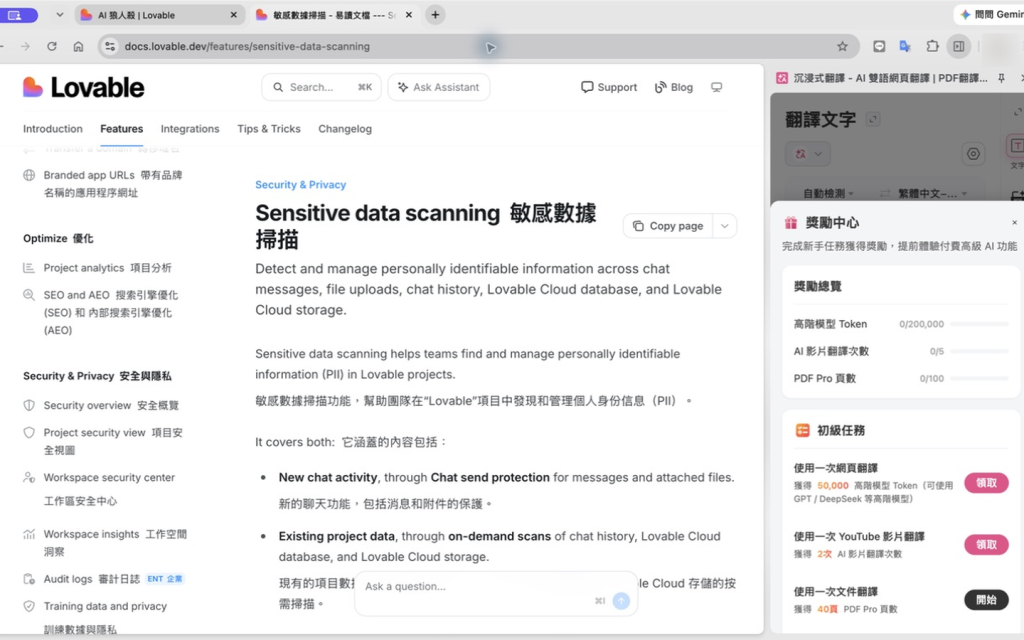Open tab search dropdown in tab strip

pyautogui.click(x=59, y=14)
